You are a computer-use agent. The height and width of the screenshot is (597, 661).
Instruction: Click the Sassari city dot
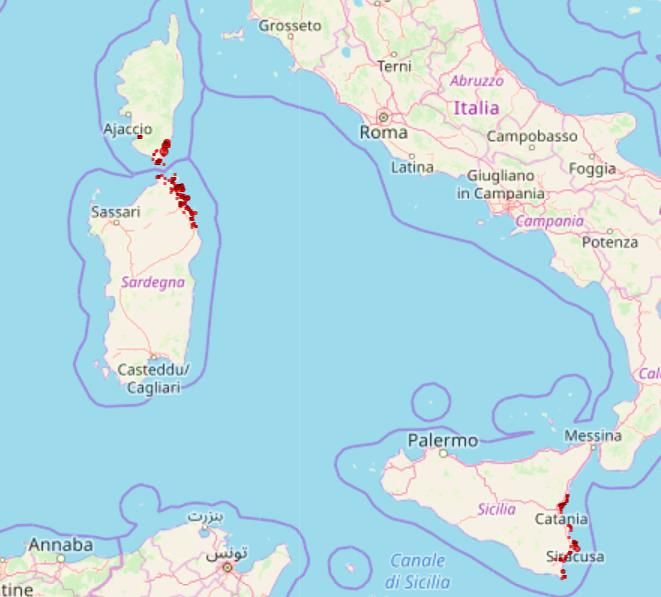click(116, 223)
